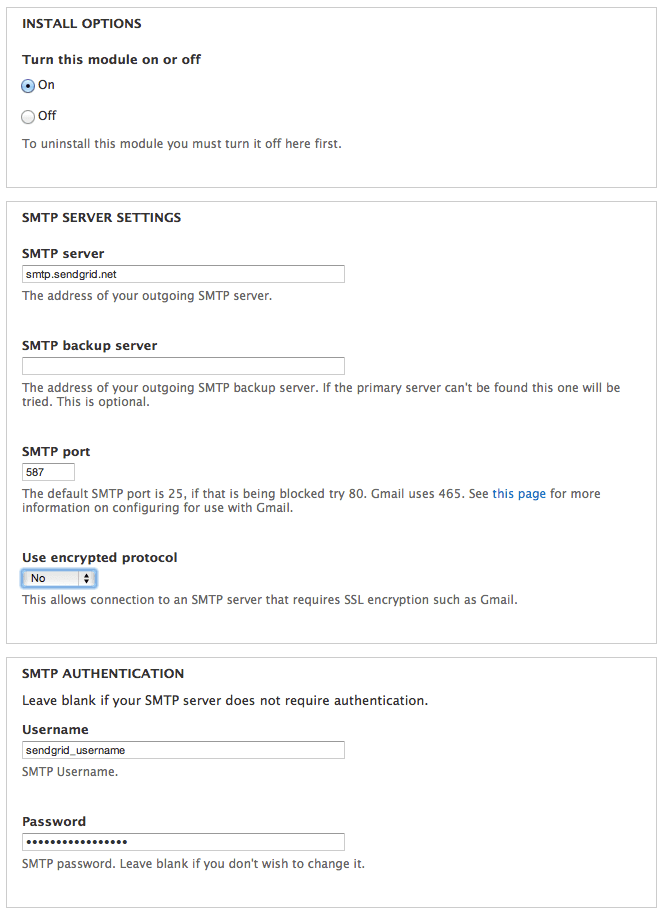This screenshot has height=914, width=665.
Task: Focus the masked password input
Action: click(x=183, y=841)
